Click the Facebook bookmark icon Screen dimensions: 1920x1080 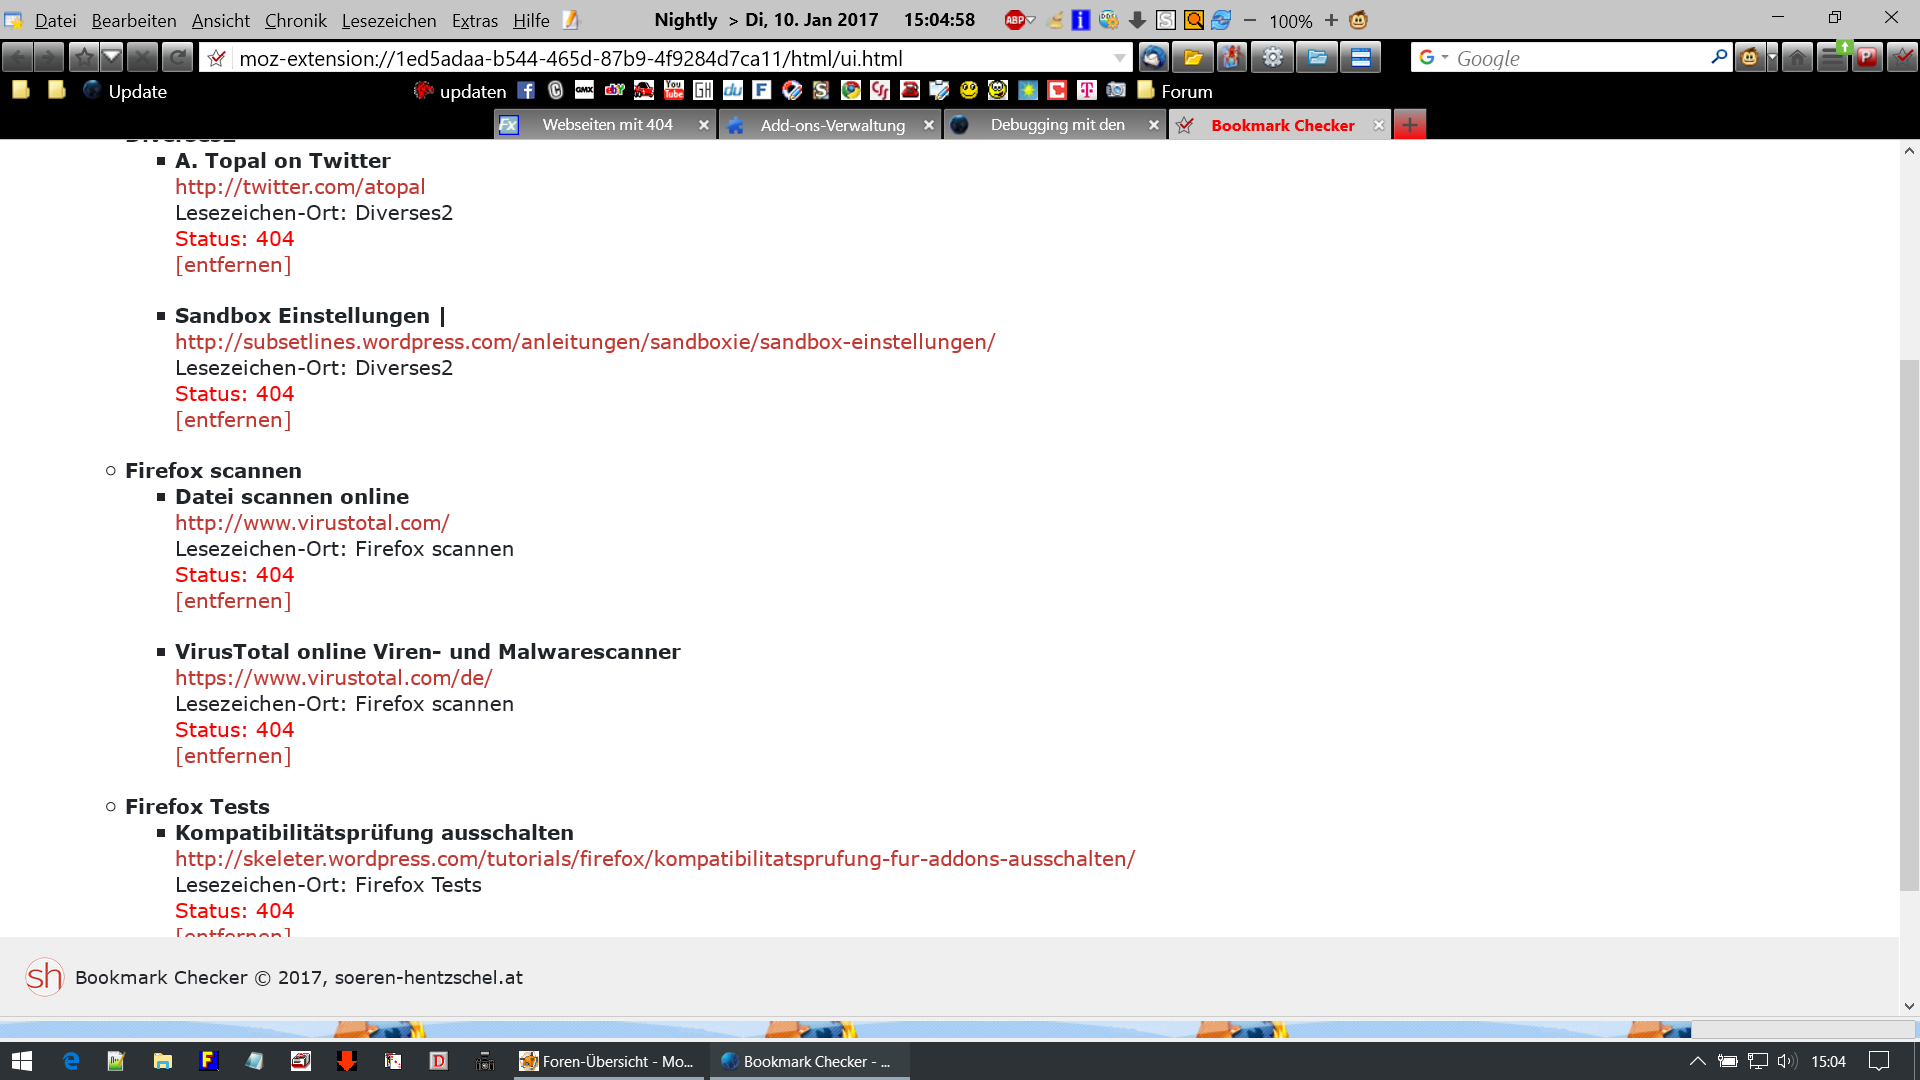(526, 91)
